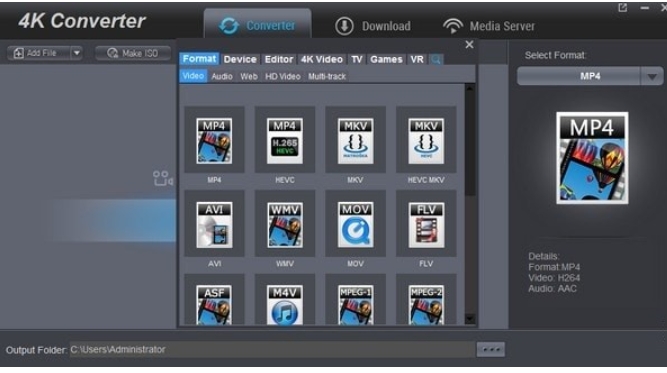Click the Make ISO button
This screenshot has width=667, height=373.
pyautogui.click(x=133, y=53)
